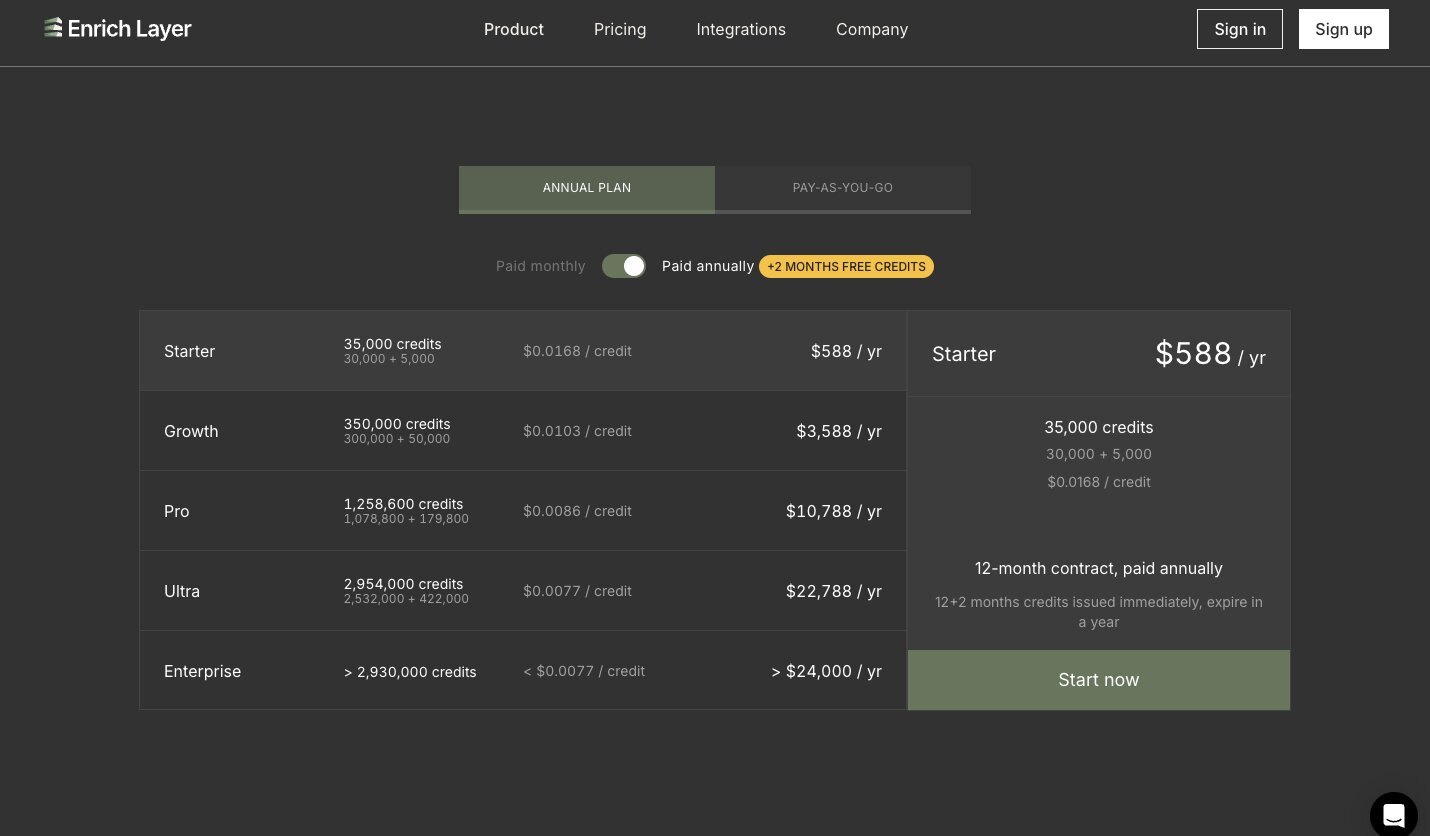Click the 35,000 credits cell in Starter row
The image size is (1430, 836).
[392, 351]
